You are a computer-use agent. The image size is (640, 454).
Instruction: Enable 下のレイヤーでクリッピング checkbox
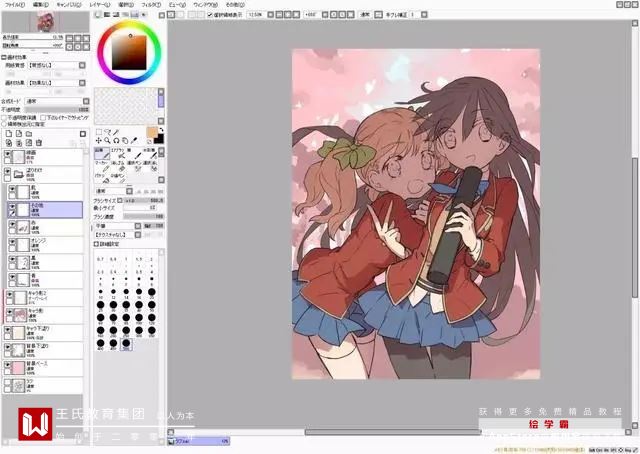(44, 118)
